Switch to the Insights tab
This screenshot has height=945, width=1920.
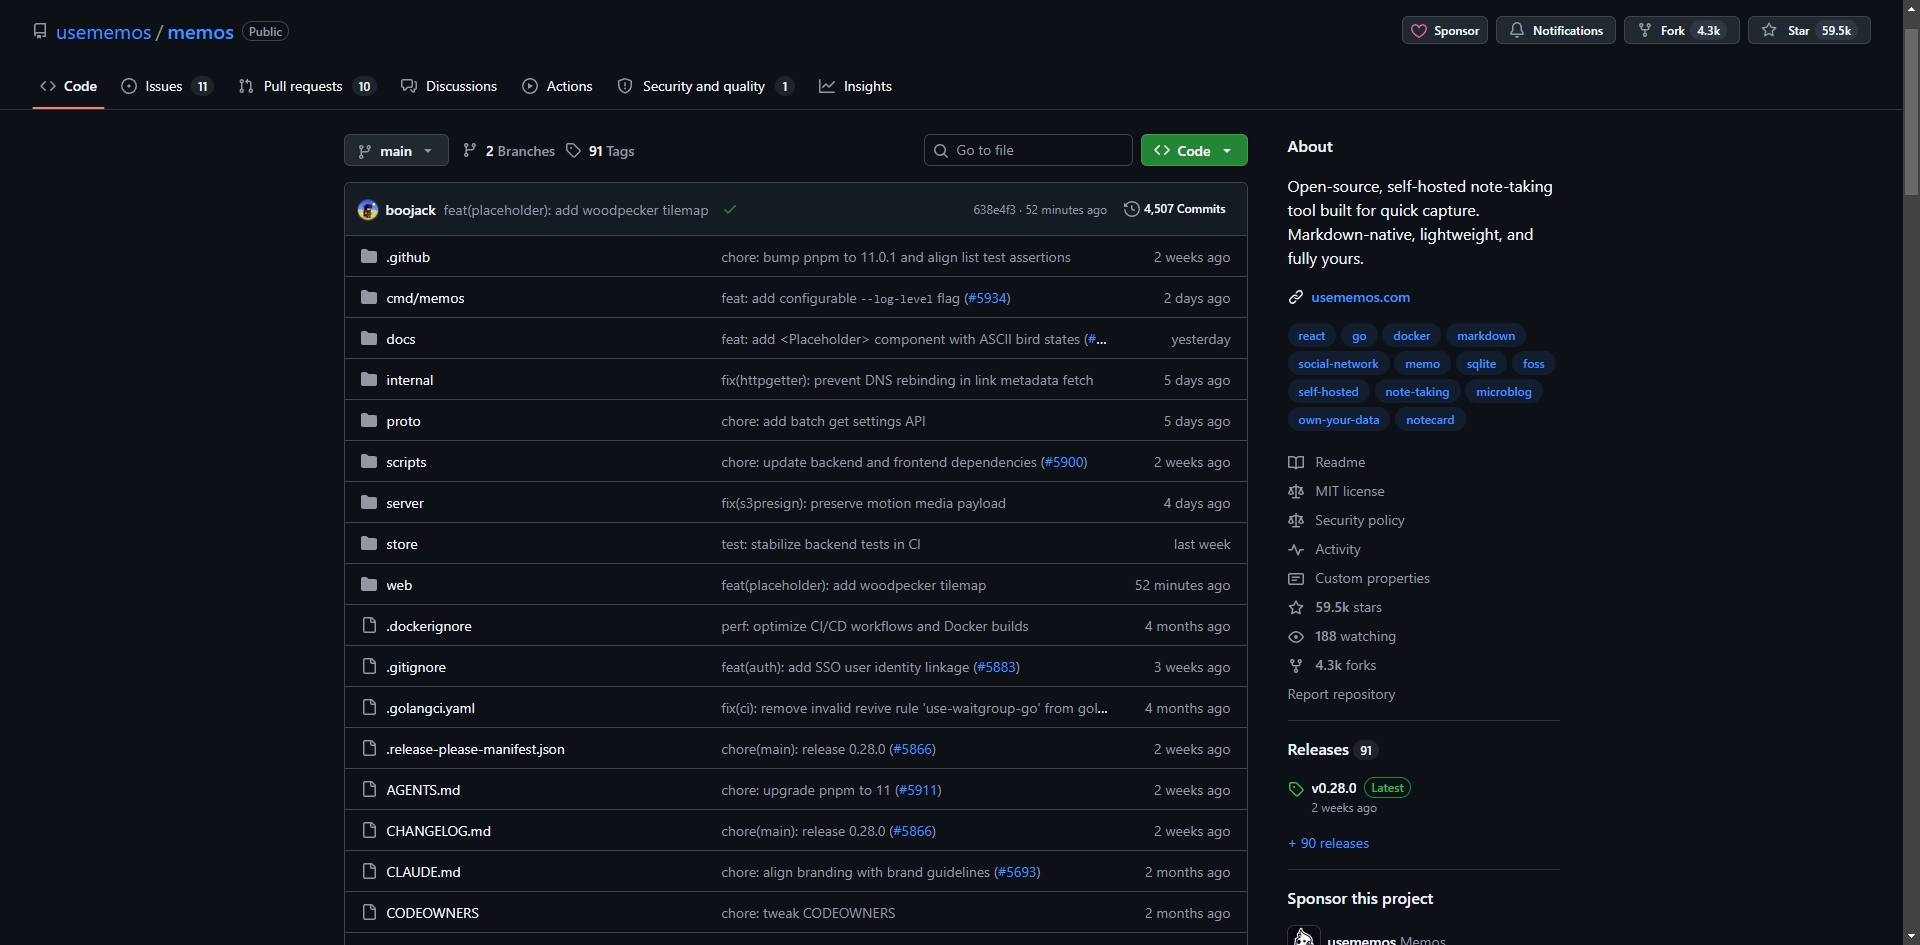click(856, 86)
